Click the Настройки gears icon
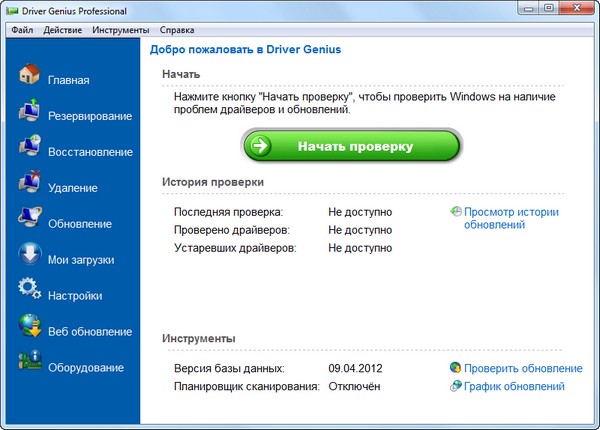Screen dimensions: 600x430 (29, 293)
